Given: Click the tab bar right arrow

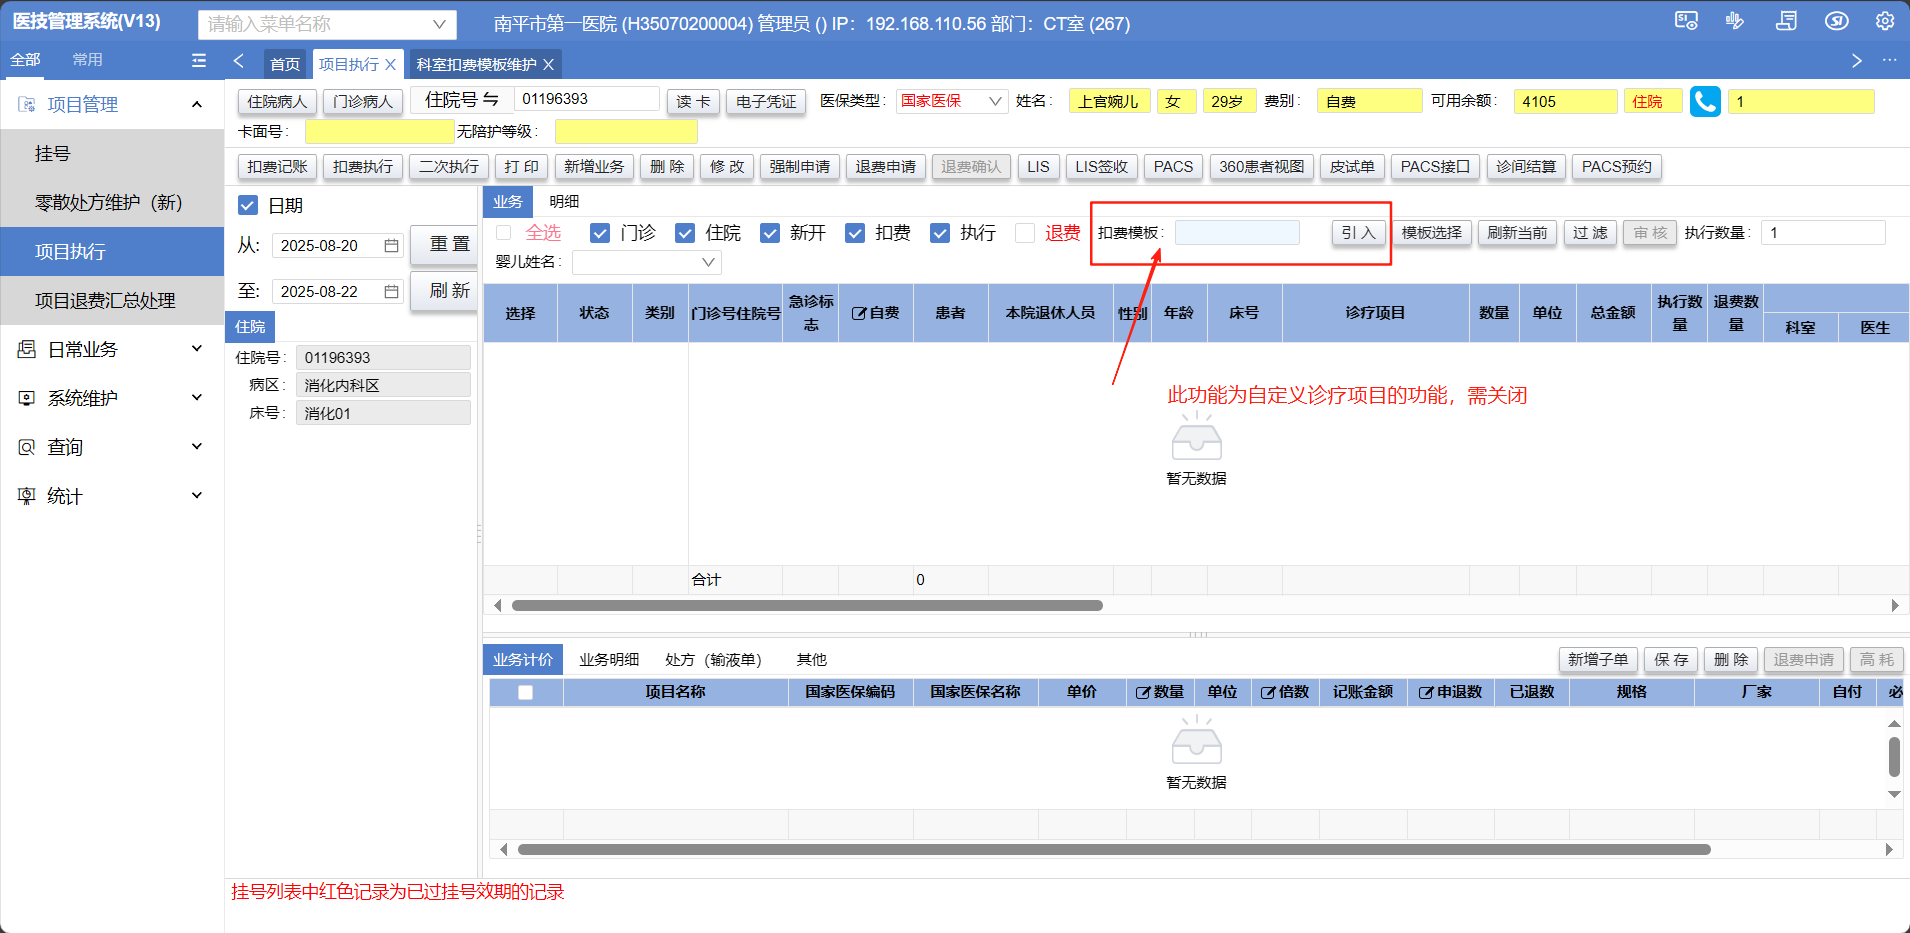Looking at the screenshot, I should (1857, 61).
